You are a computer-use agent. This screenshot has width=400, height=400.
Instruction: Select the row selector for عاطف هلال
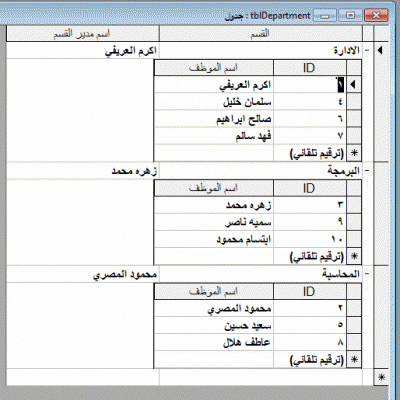tap(354, 342)
